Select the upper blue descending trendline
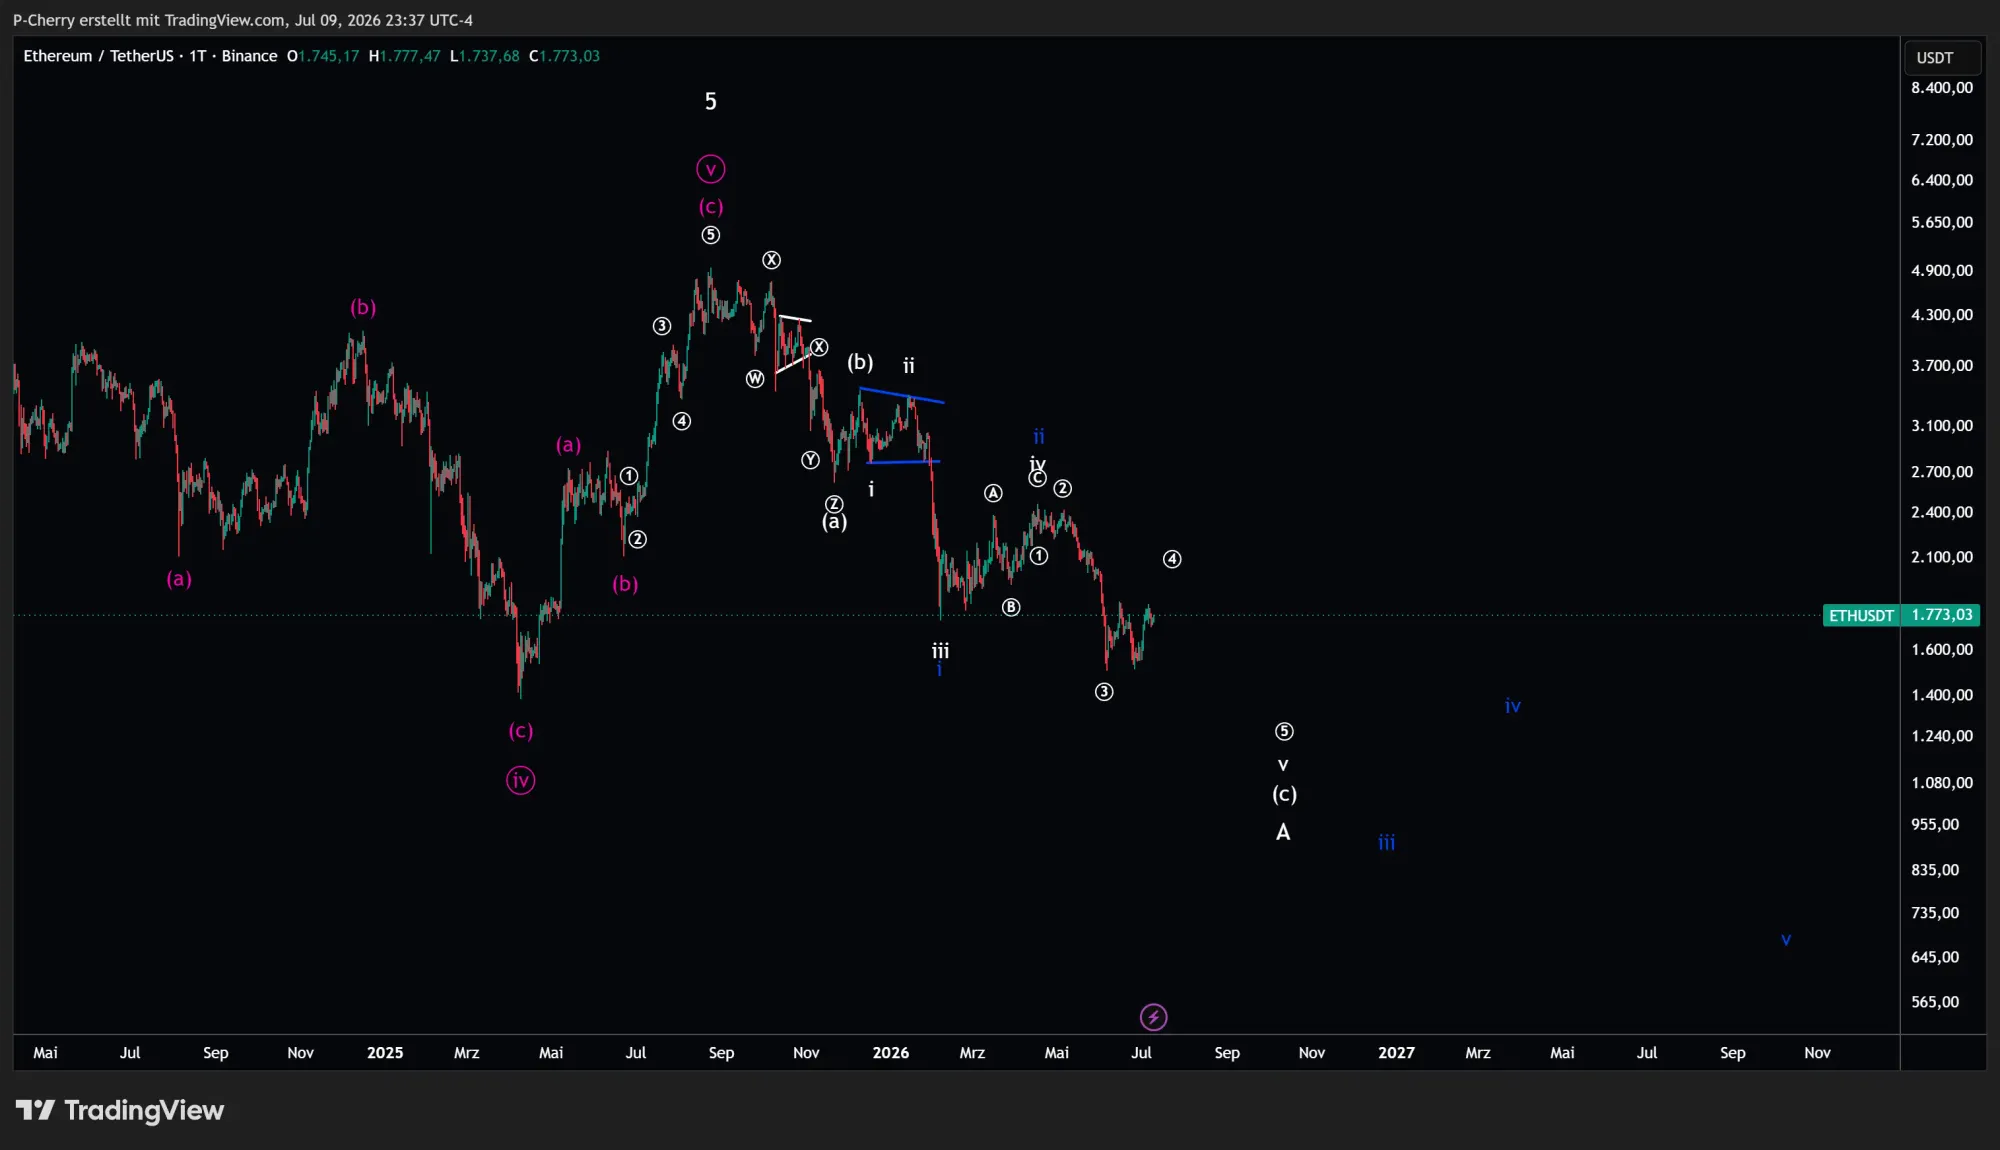 tap(901, 396)
